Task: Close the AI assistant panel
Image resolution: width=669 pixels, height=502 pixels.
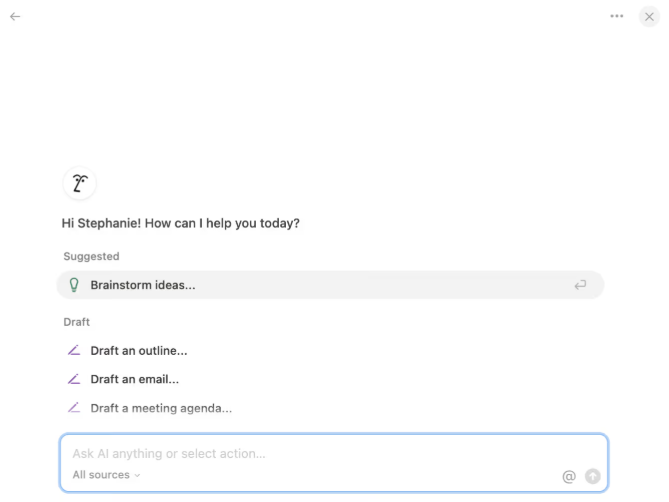Action: tap(649, 16)
